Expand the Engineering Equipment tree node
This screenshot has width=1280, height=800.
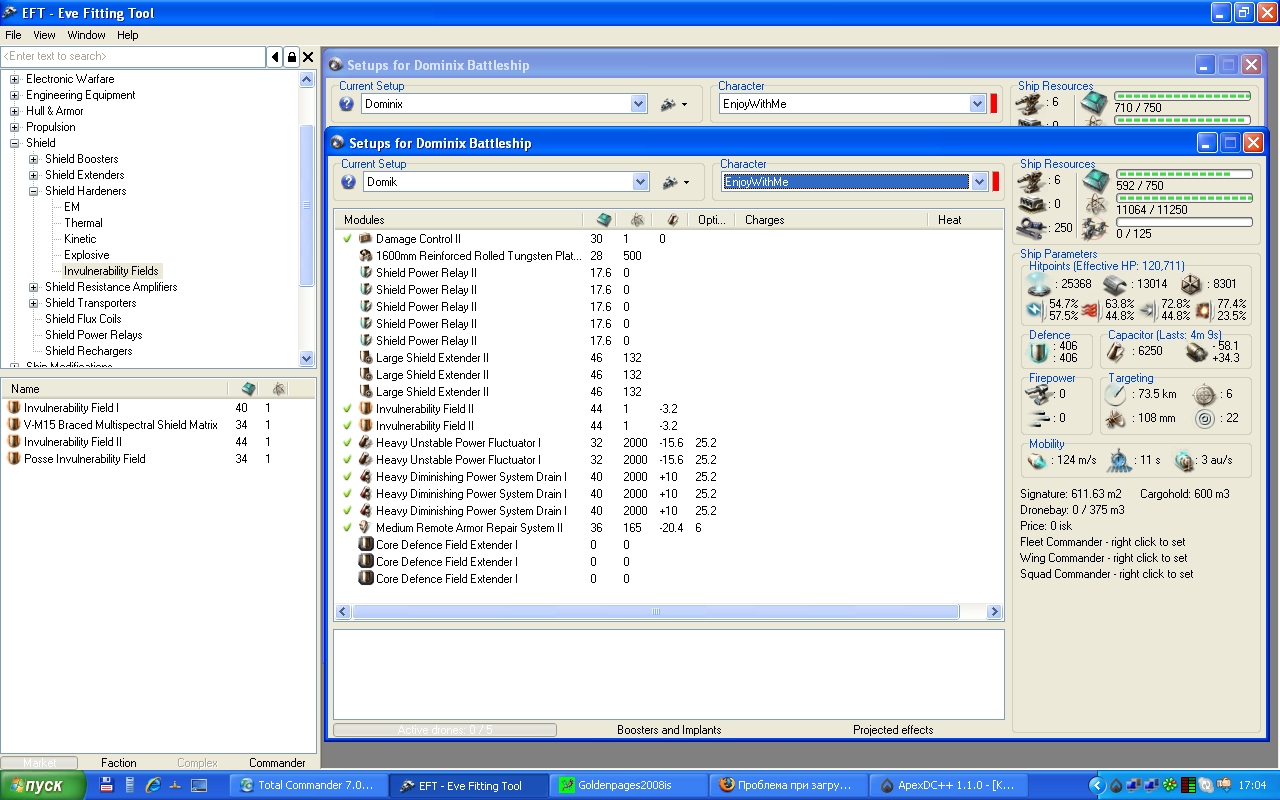[15, 95]
